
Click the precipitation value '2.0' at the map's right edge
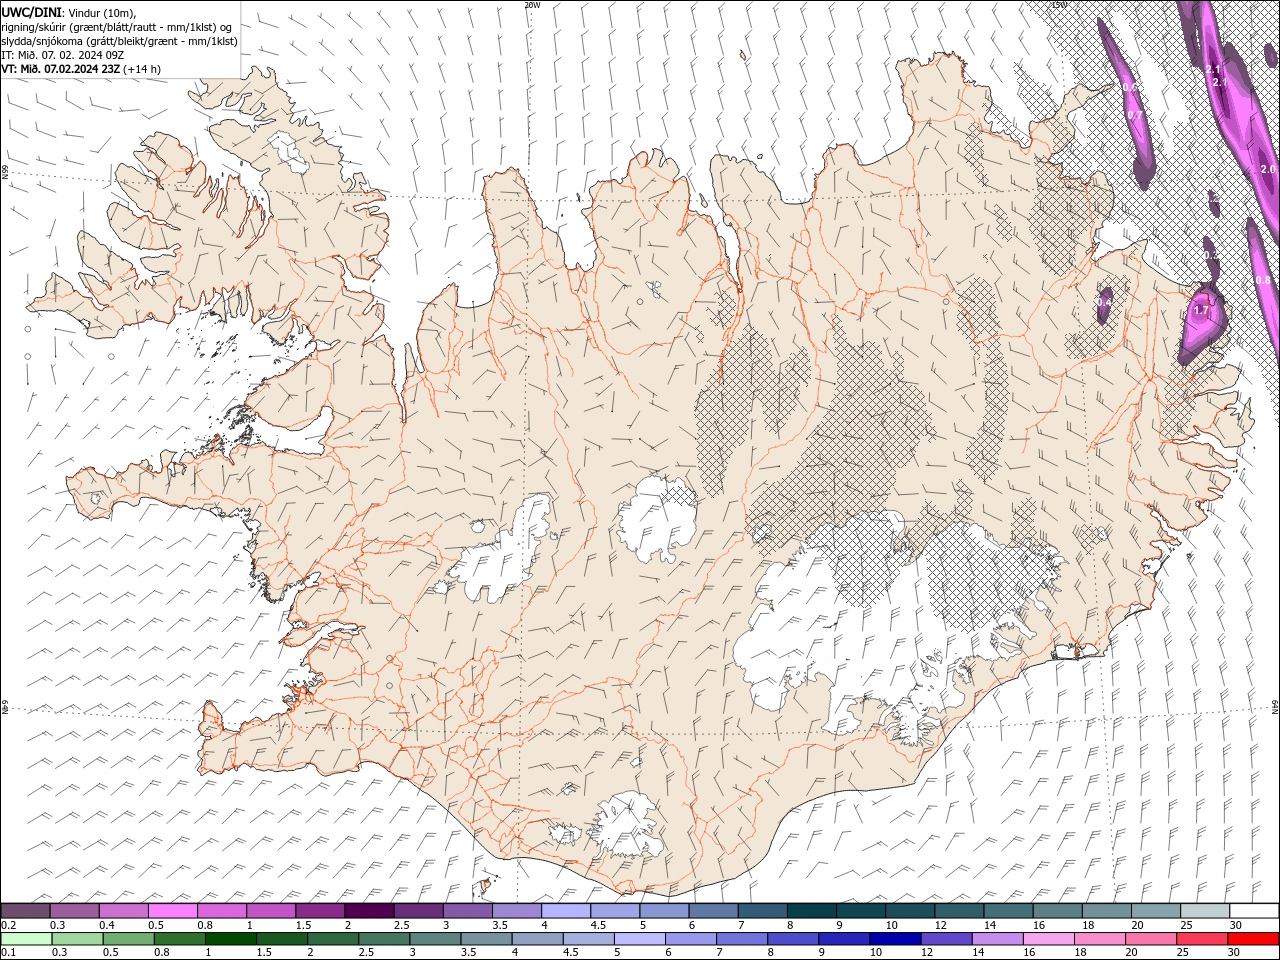(x=1269, y=169)
